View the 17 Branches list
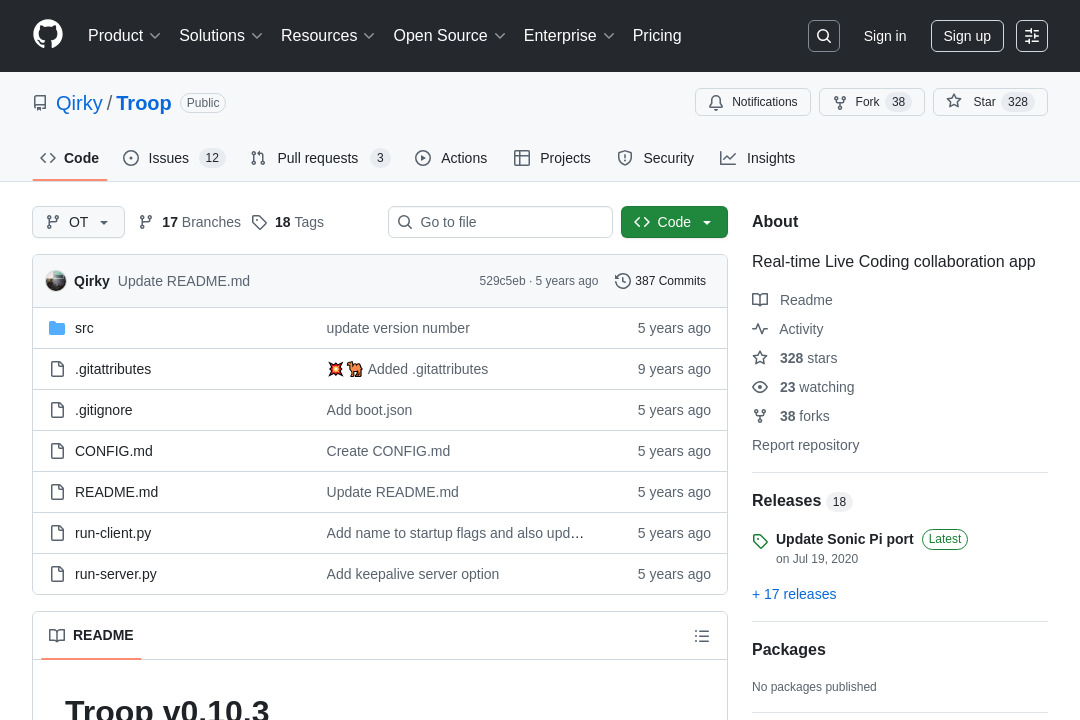The height and width of the screenshot is (720, 1080). (190, 222)
